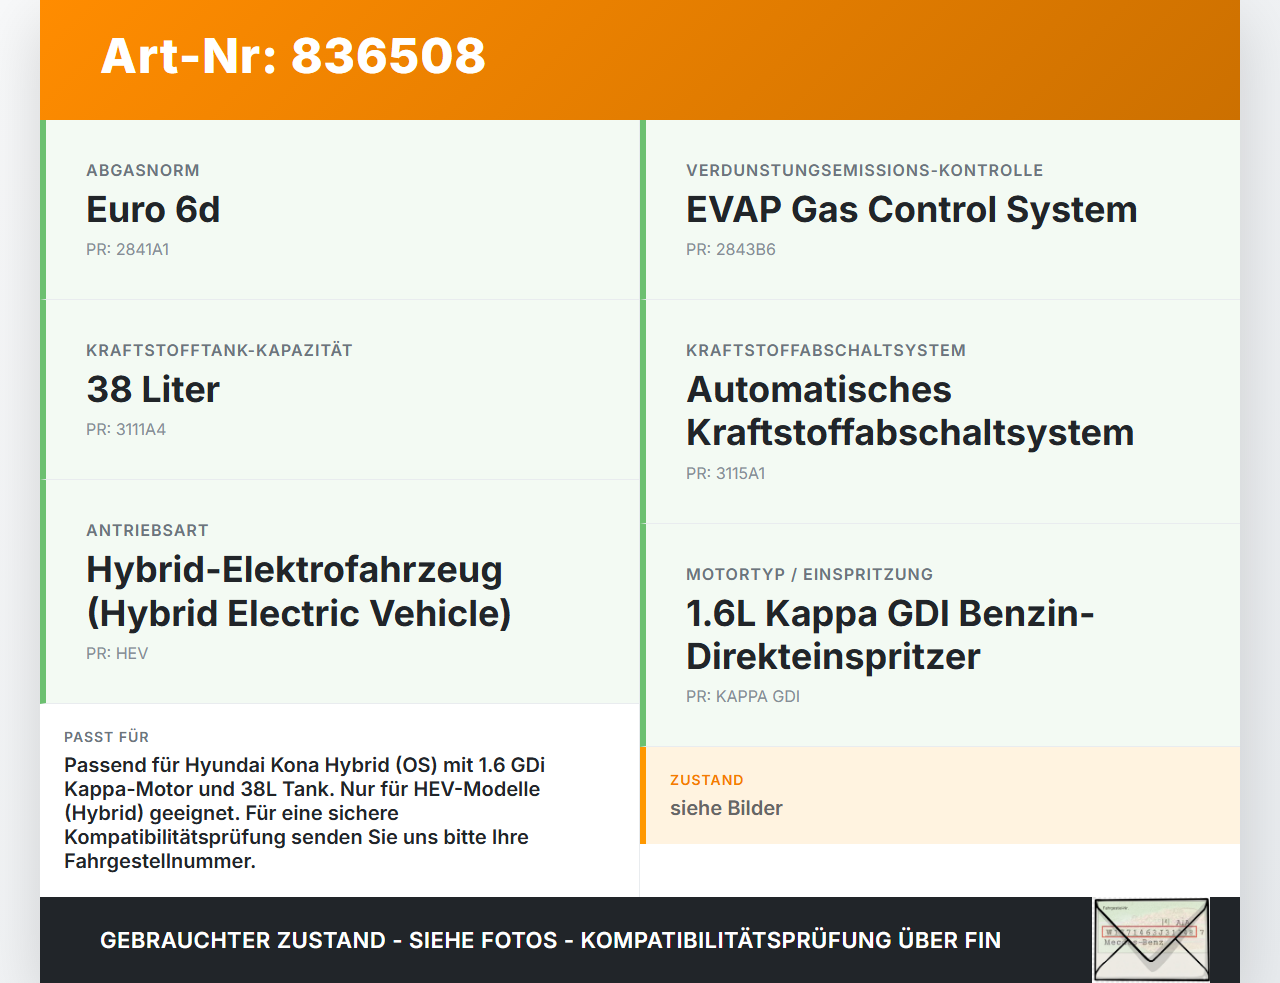Click the PR: 2843B6 code
1280x983 pixels.
[x=731, y=249]
